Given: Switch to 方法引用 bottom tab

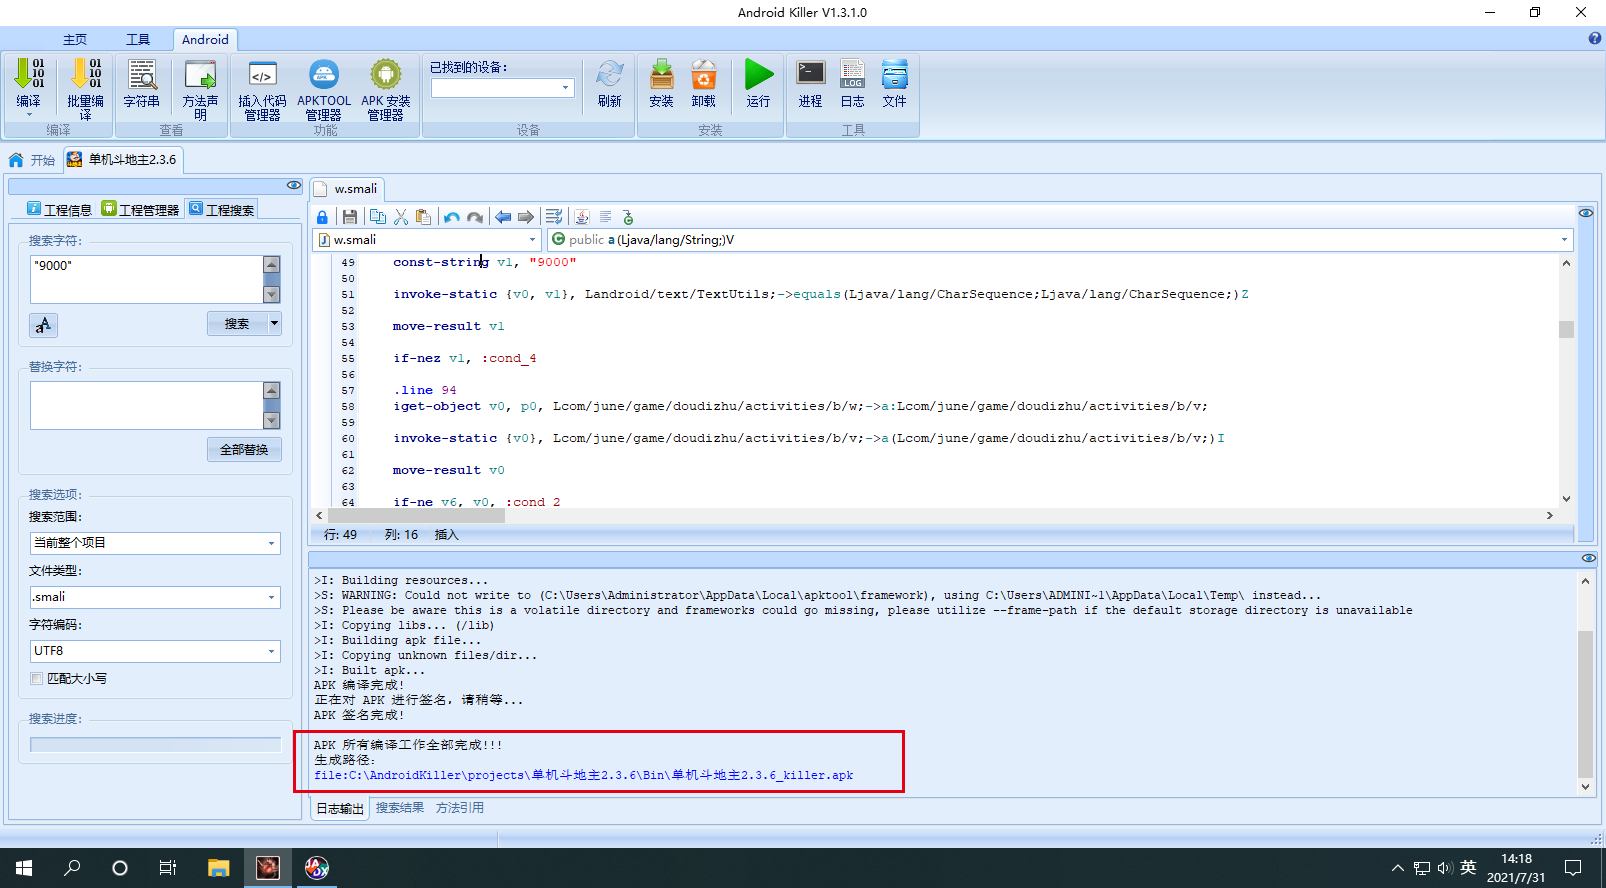Looking at the screenshot, I should click(460, 808).
